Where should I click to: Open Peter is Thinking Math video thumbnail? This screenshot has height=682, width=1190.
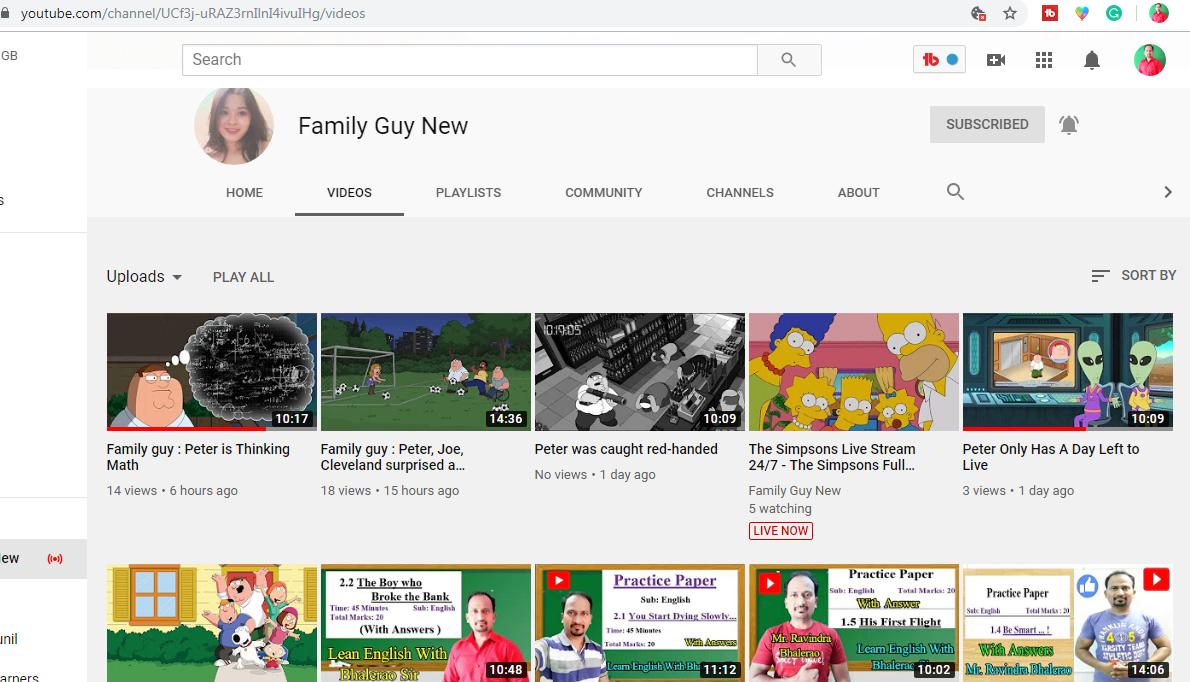pyautogui.click(x=212, y=372)
